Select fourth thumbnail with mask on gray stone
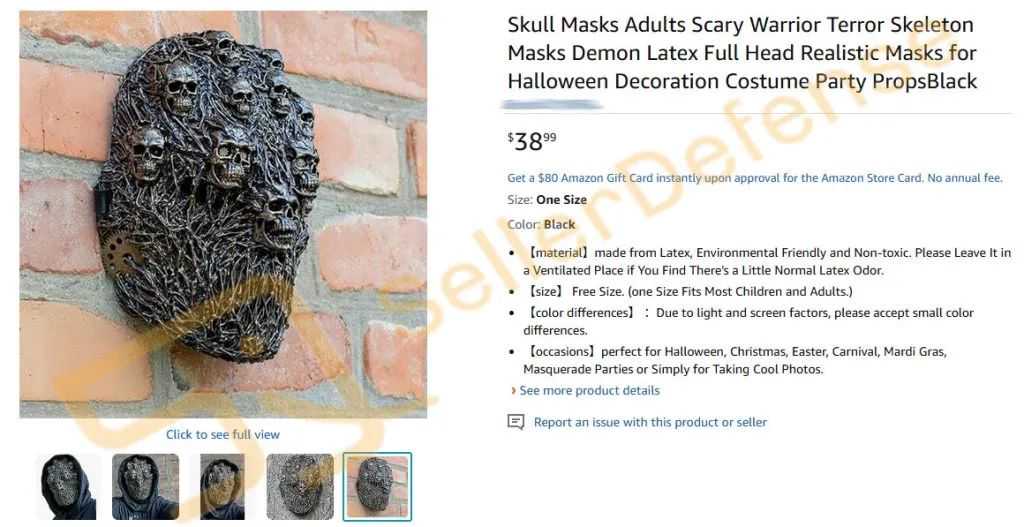This screenshot has width=1024, height=527. [300, 487]
